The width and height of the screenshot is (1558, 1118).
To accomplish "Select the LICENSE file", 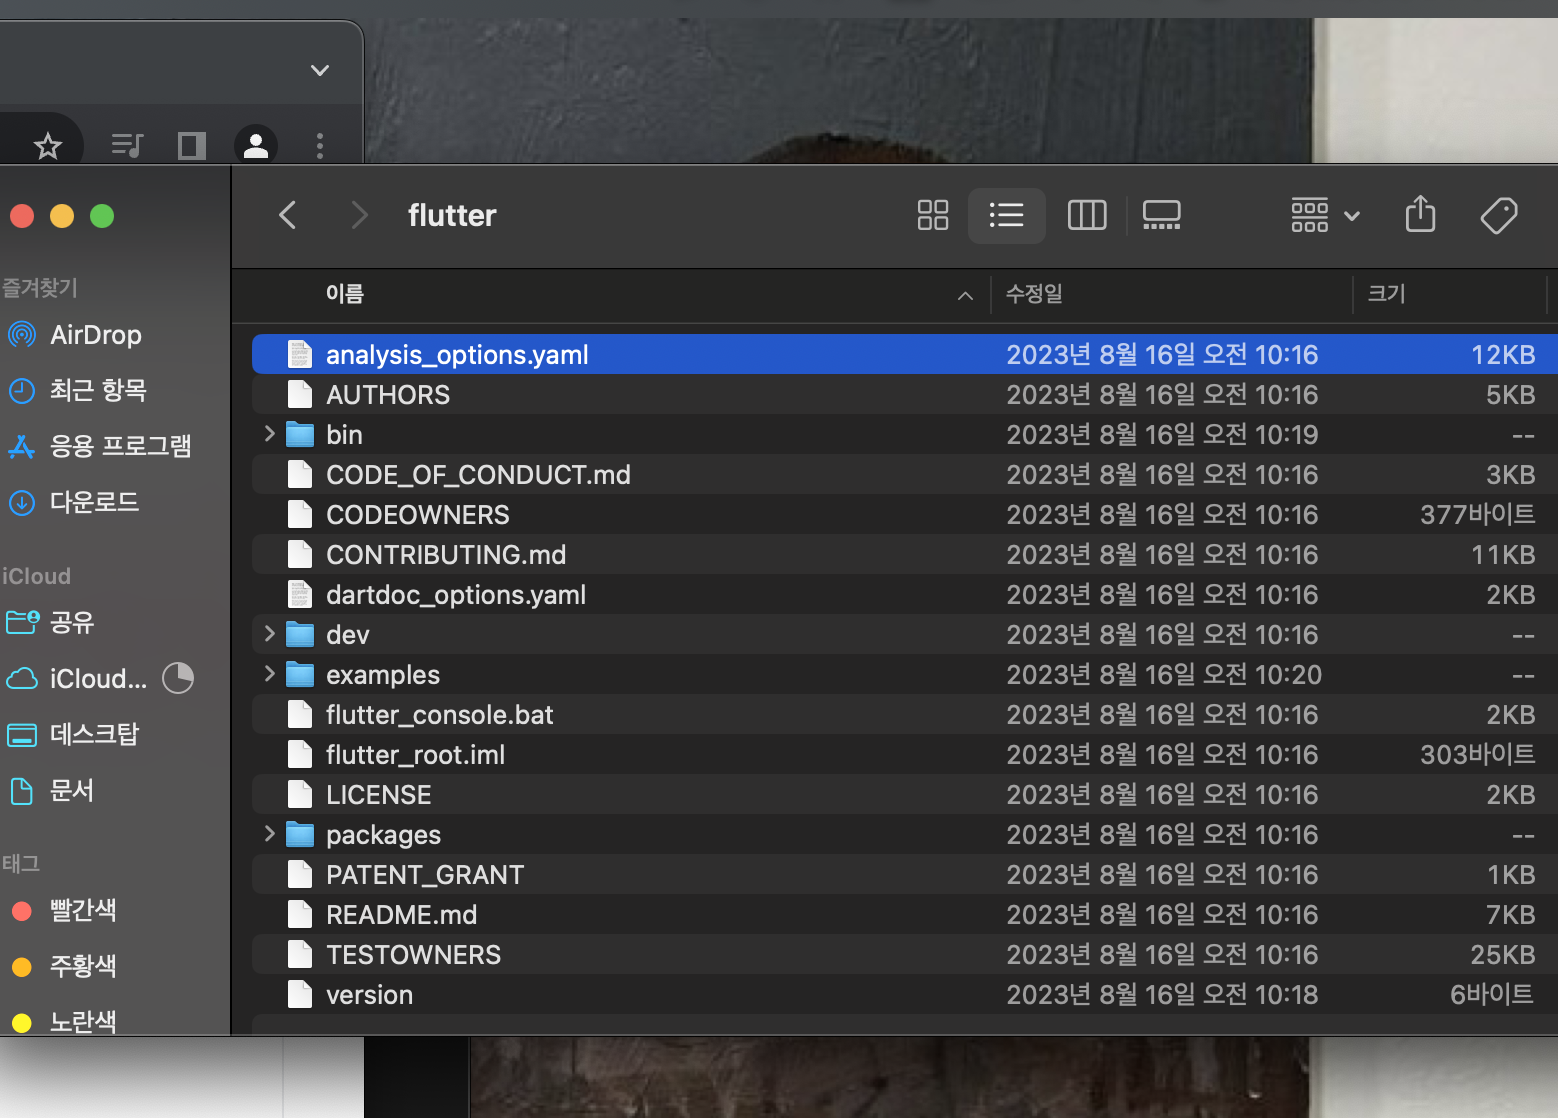I will (x=904, y=794).
